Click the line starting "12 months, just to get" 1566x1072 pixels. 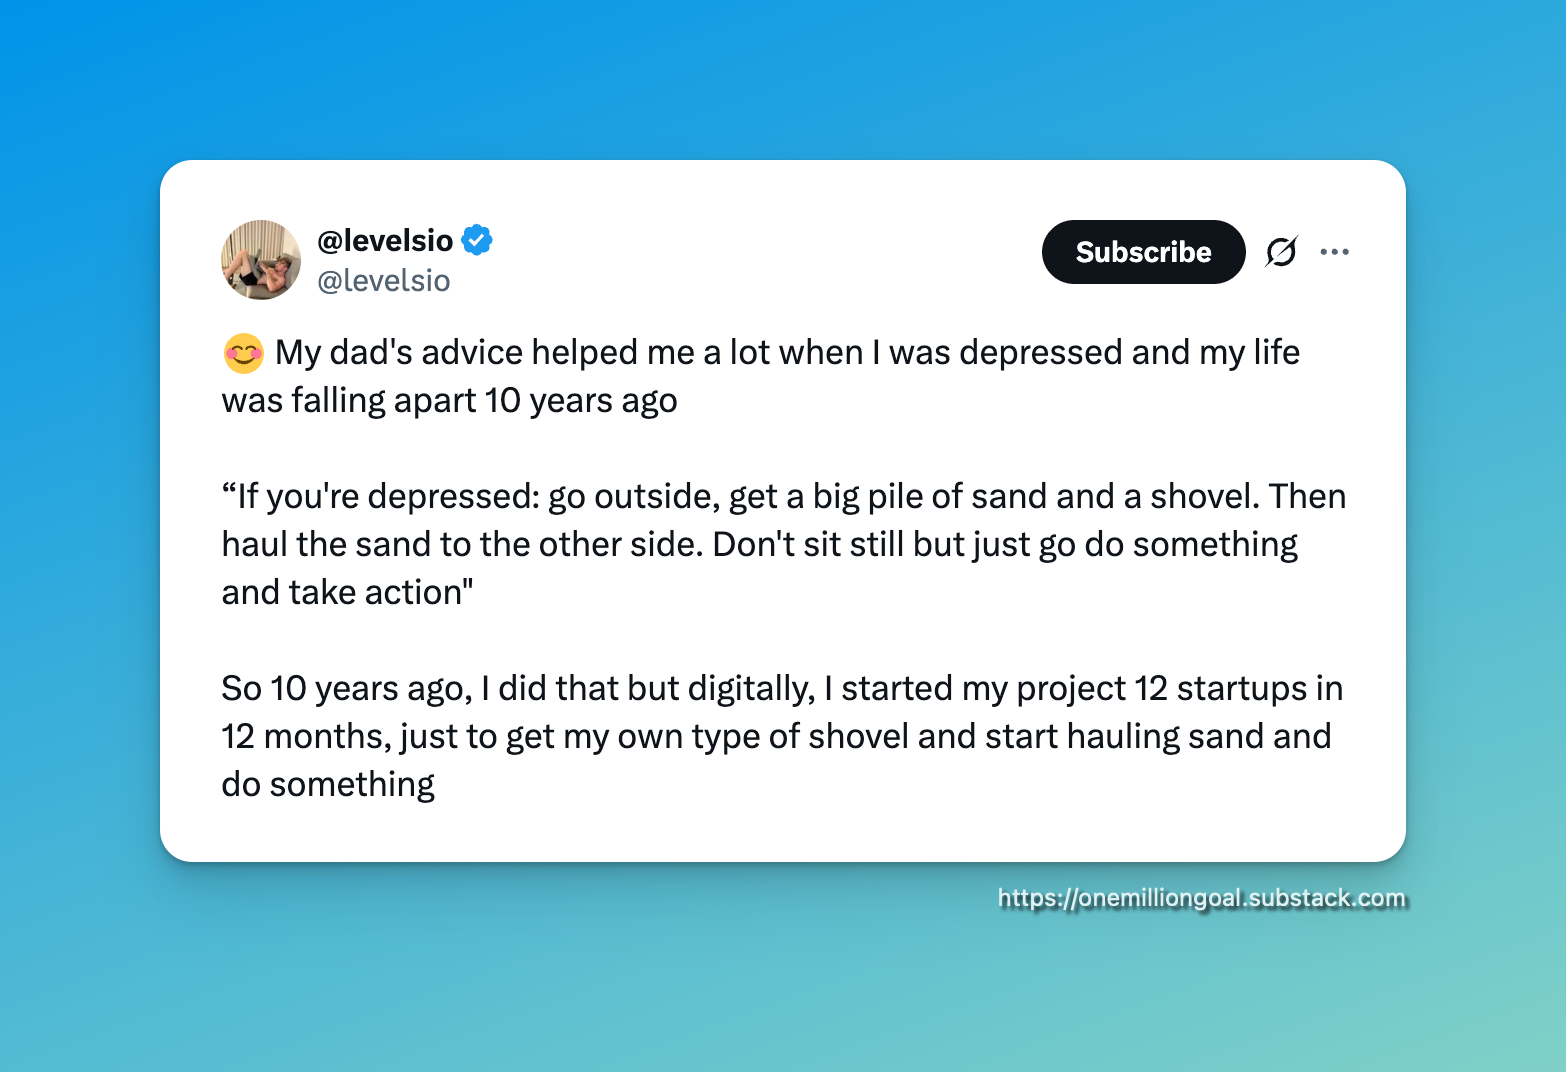pos(776,737)
